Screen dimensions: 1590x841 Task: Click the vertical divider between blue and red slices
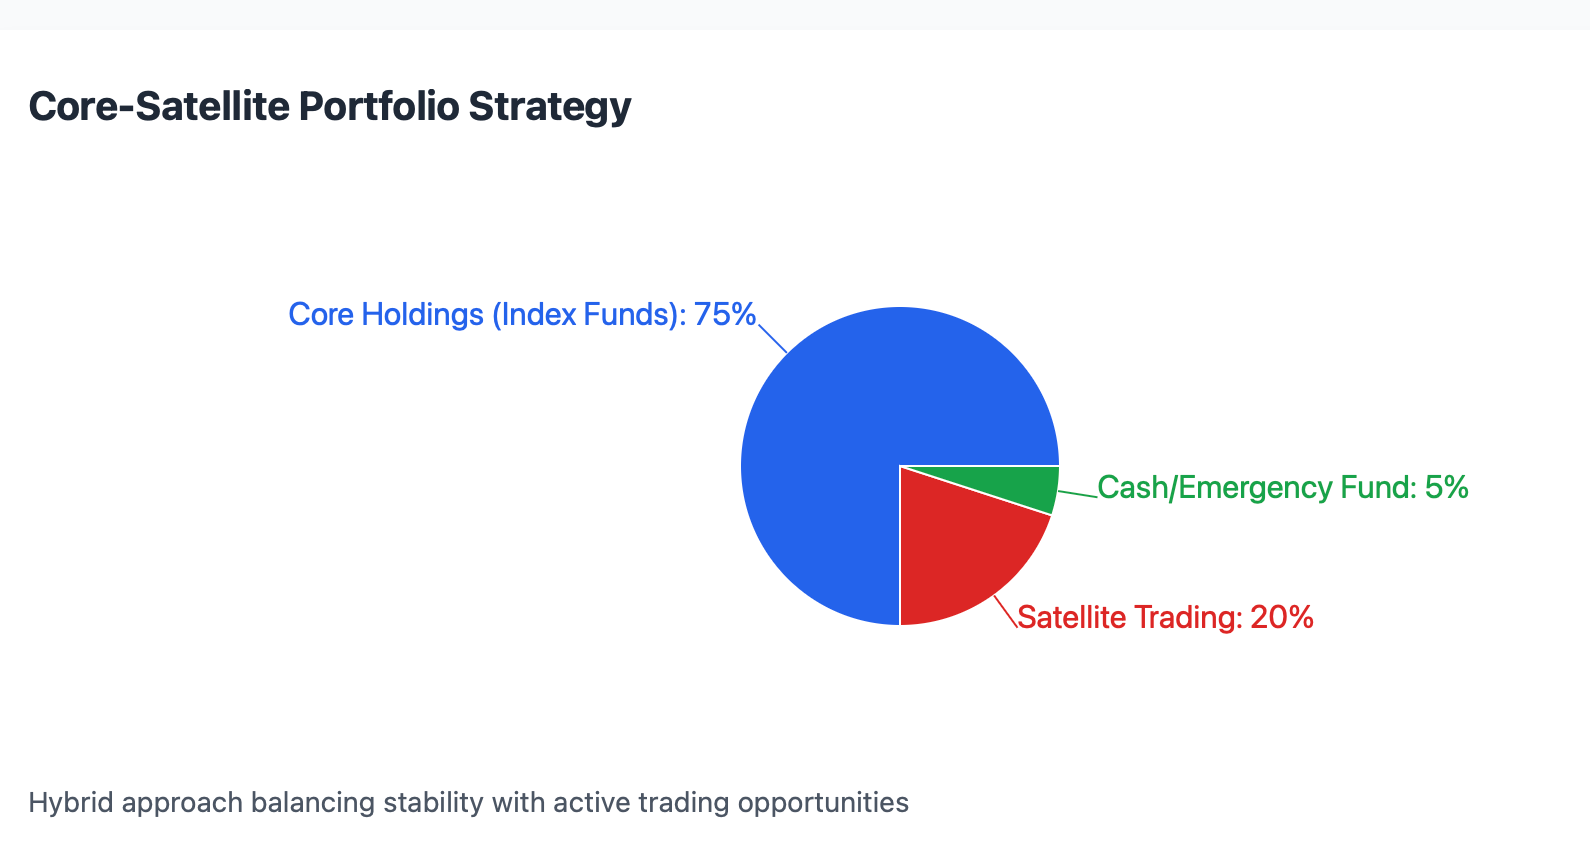coord(900,546)
